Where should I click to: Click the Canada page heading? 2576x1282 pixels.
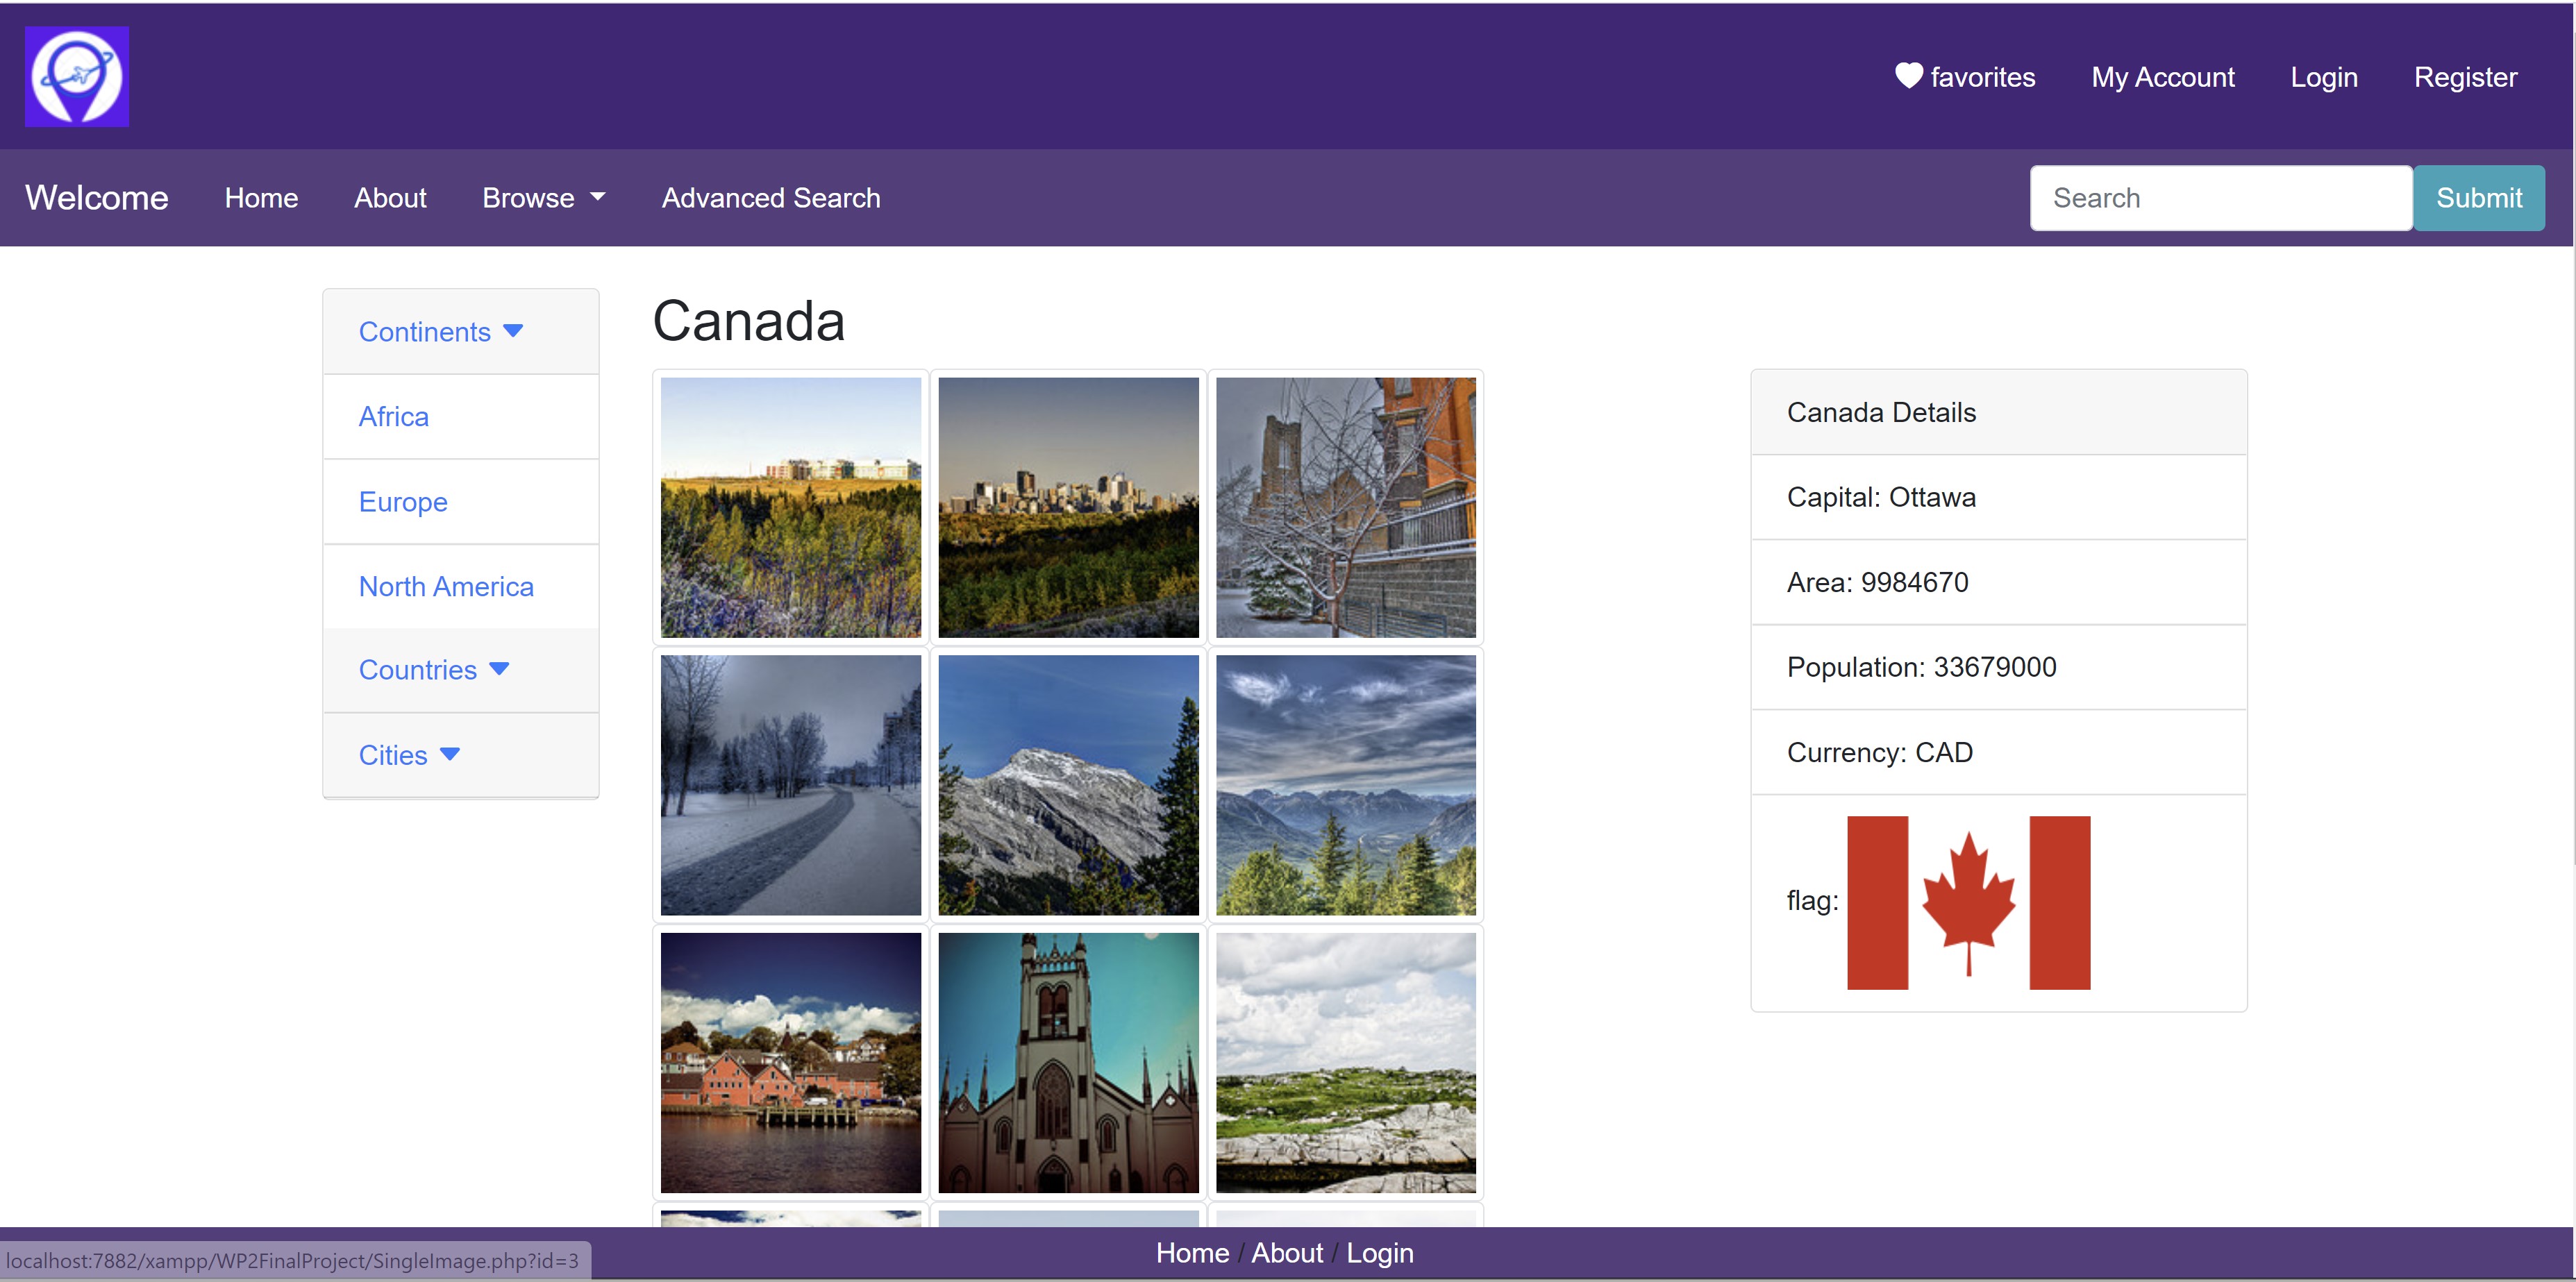tap(749, 321)
